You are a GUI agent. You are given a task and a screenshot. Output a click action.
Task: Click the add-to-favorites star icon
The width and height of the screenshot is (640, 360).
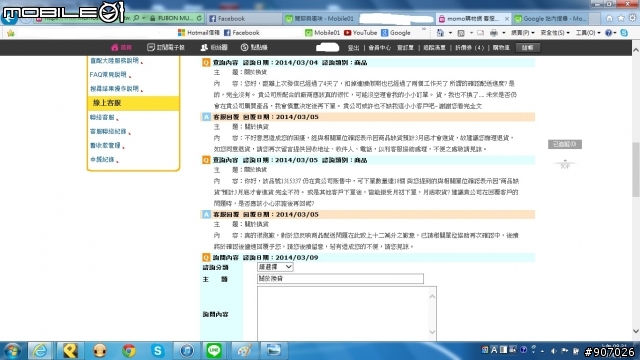[11, 33]
